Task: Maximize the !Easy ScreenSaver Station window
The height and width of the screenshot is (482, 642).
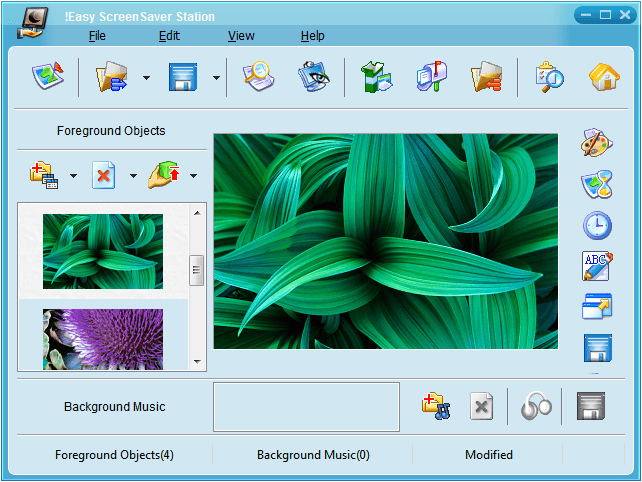Action: point(605,15)
